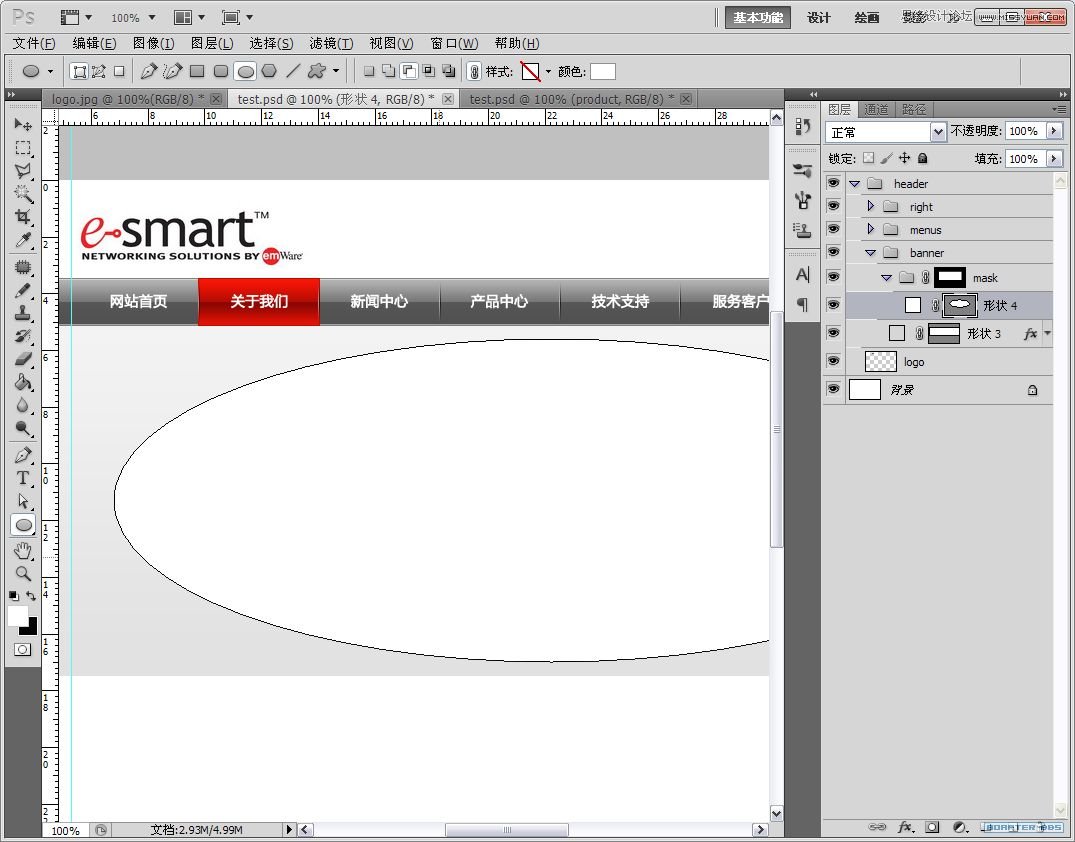Choose Rounded Rectangle shape in options bar
Image resolution: width=1075 pixels, height=842 pixels.
221,71
